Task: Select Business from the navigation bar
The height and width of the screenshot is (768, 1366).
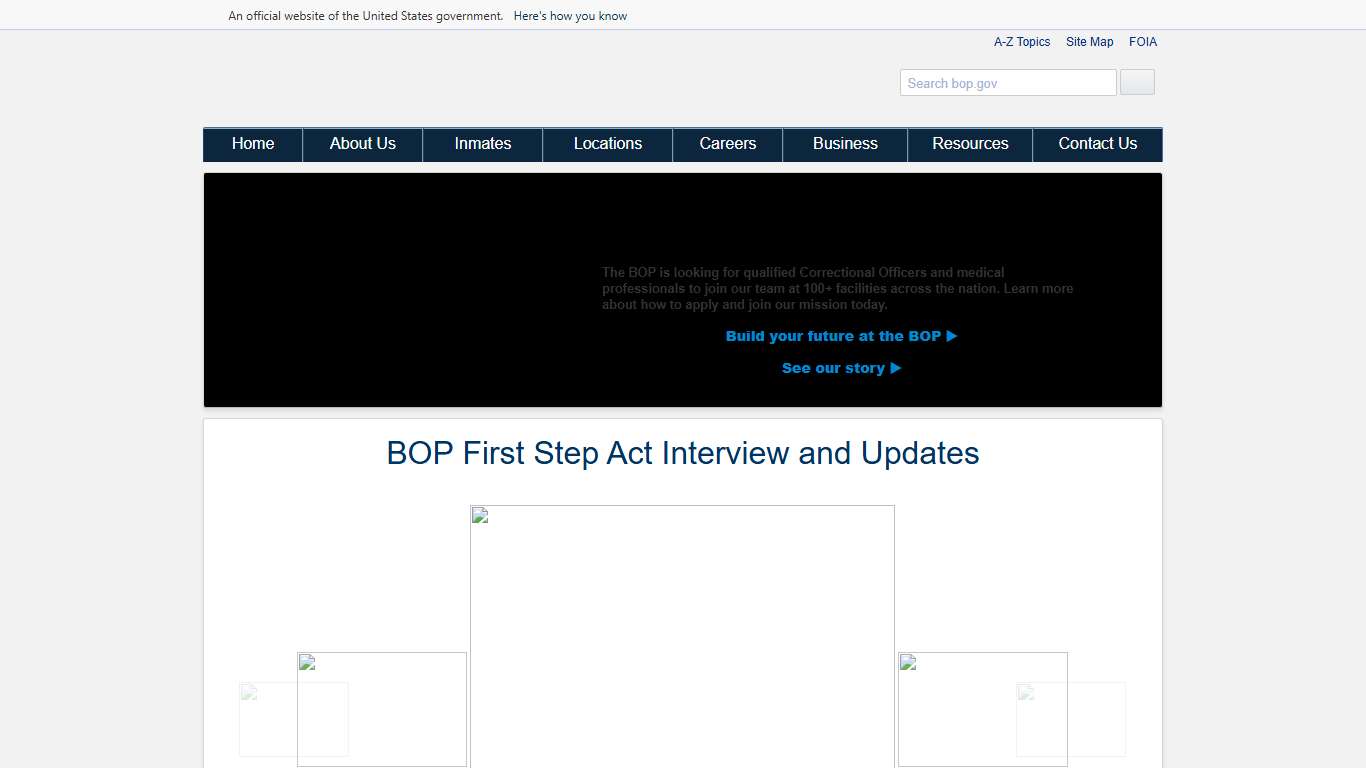Action: click(844, 144)
